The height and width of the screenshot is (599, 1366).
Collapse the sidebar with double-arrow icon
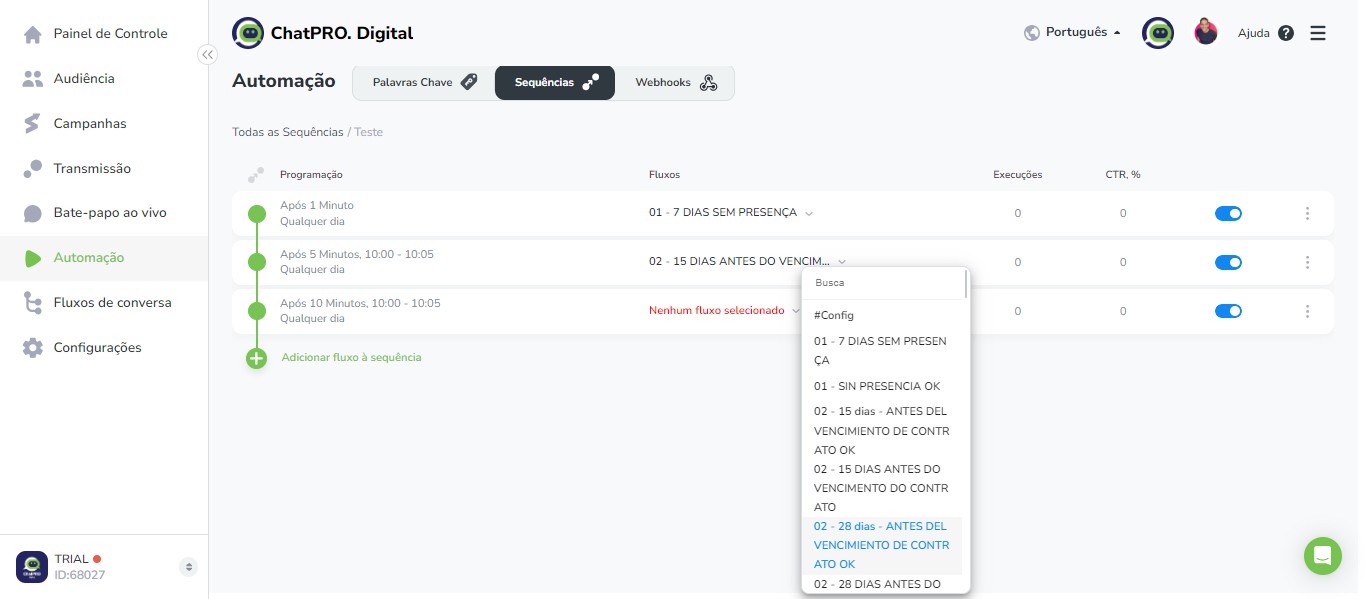click(207, 55)
